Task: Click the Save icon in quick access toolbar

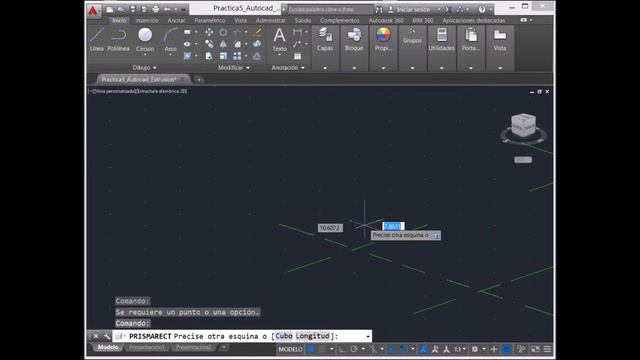Action: click(133, 9)
